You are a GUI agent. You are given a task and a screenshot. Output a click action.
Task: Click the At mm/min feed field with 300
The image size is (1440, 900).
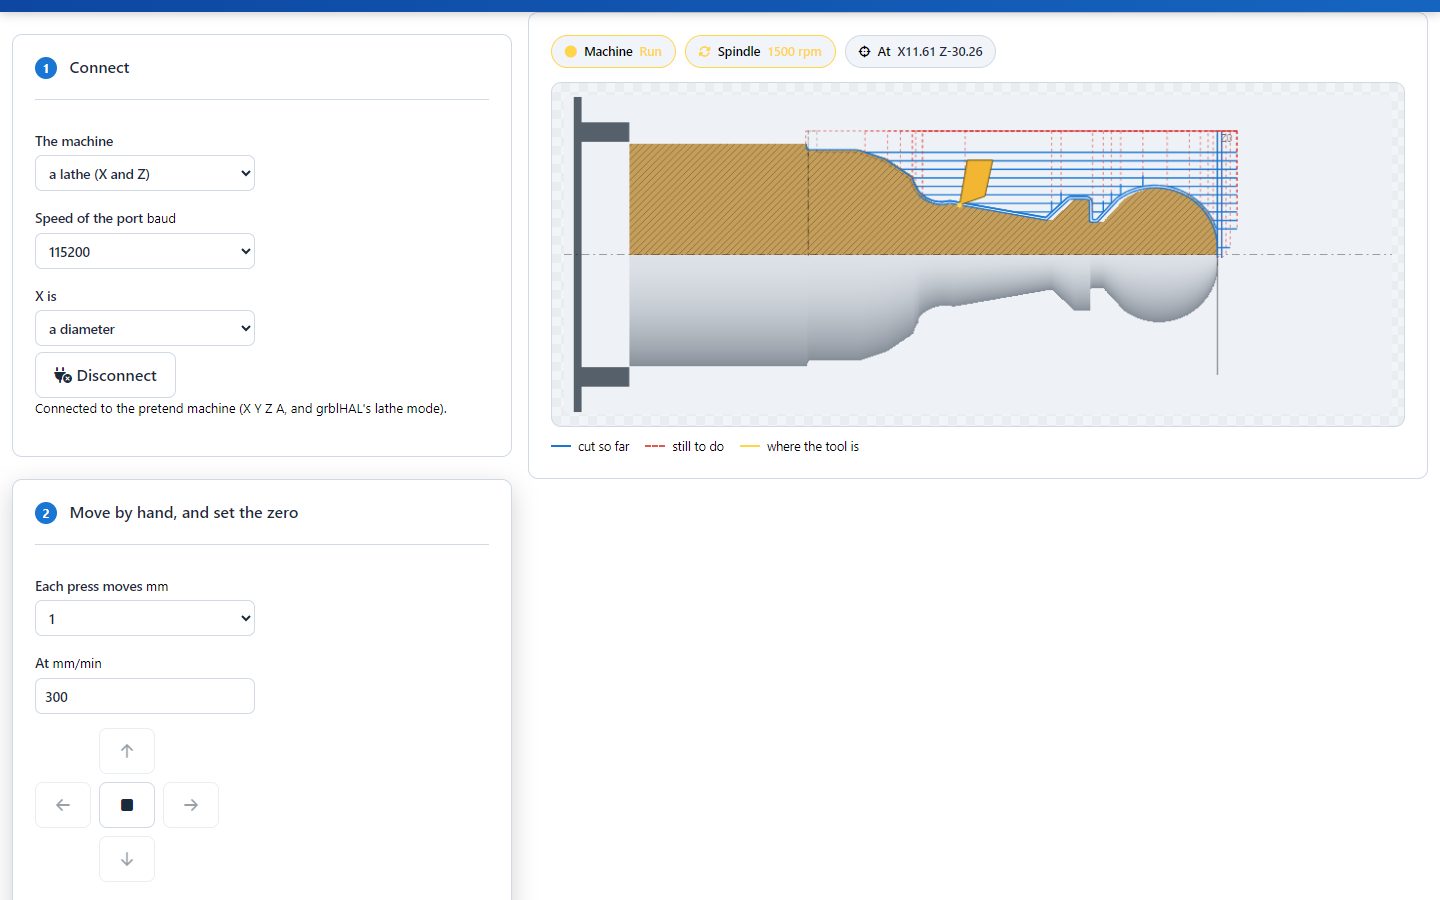145,696
